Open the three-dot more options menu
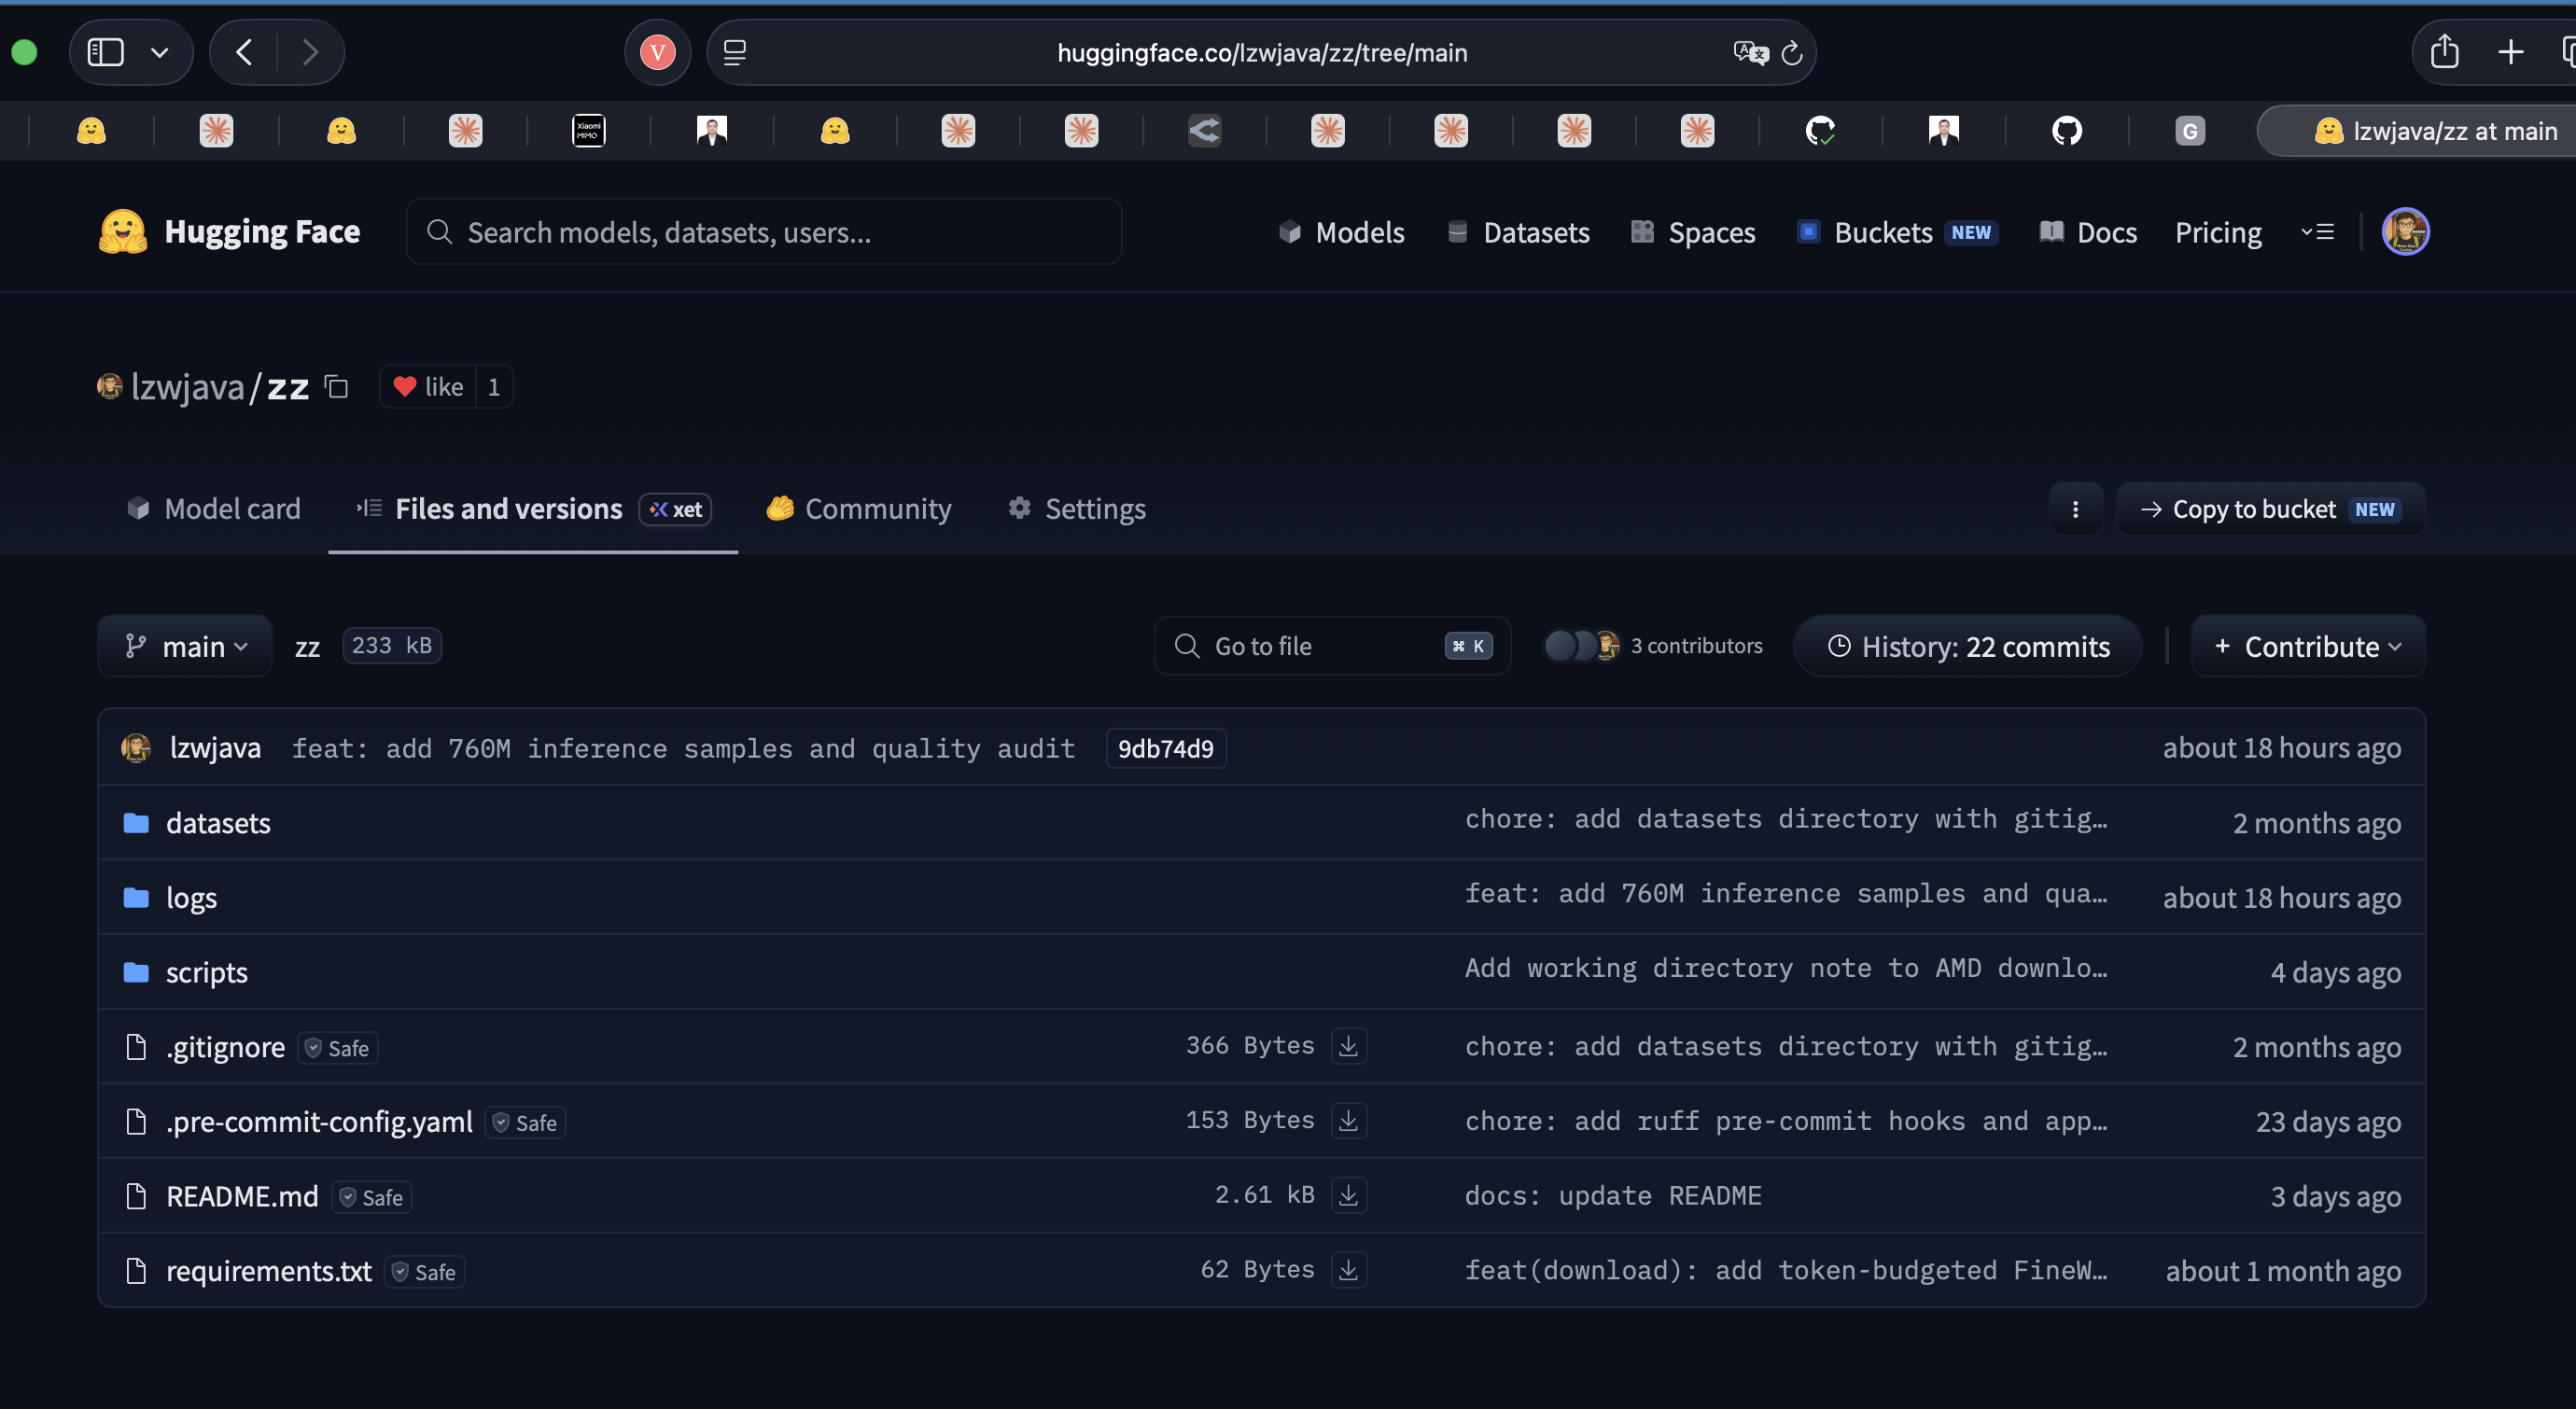Screen dimensions: 2576x1409 [x=2075, y=509]
